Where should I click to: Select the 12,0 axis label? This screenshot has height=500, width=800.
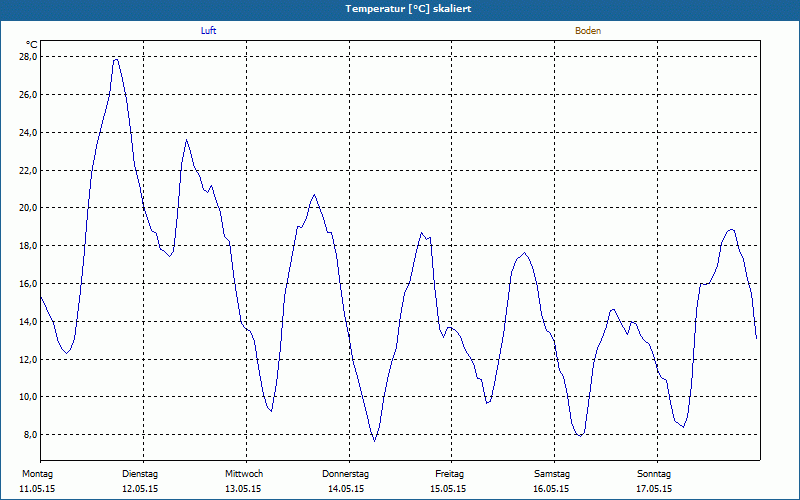29,359
